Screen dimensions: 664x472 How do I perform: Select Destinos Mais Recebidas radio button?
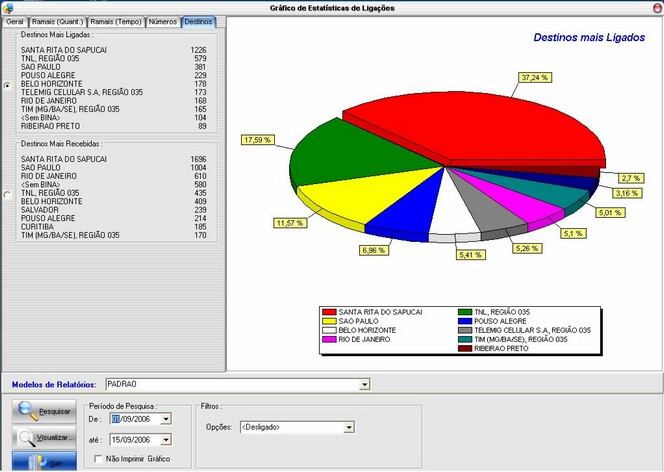click(7, 195)
